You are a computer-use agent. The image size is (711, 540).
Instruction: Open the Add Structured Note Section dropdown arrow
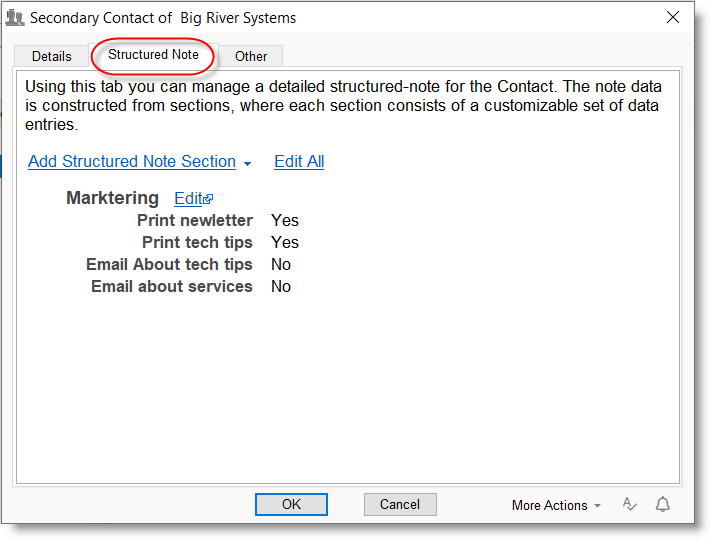tap(247, 163)
